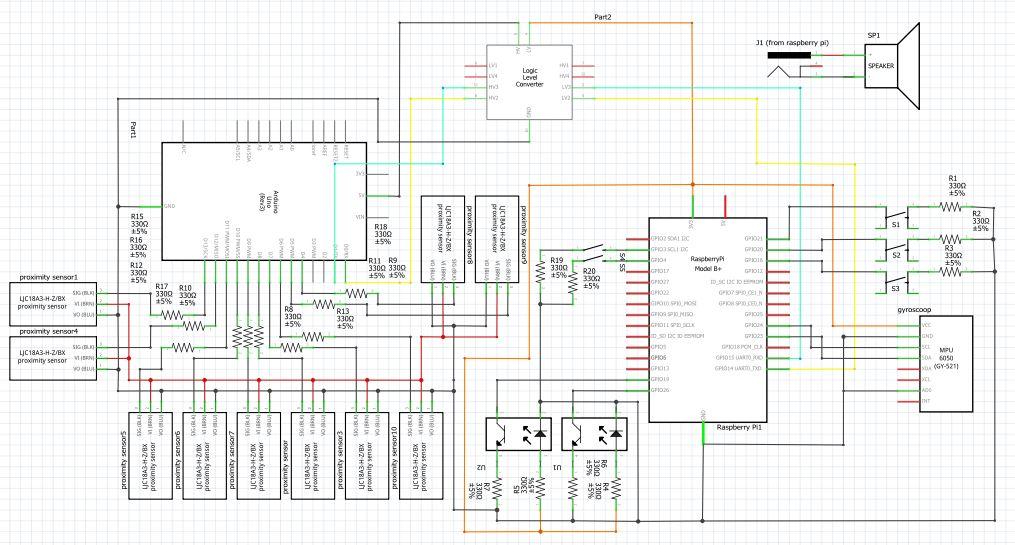Select the proximity sensor4 block
This screenshot has height=545, width=1015.
tap(56, 357)
